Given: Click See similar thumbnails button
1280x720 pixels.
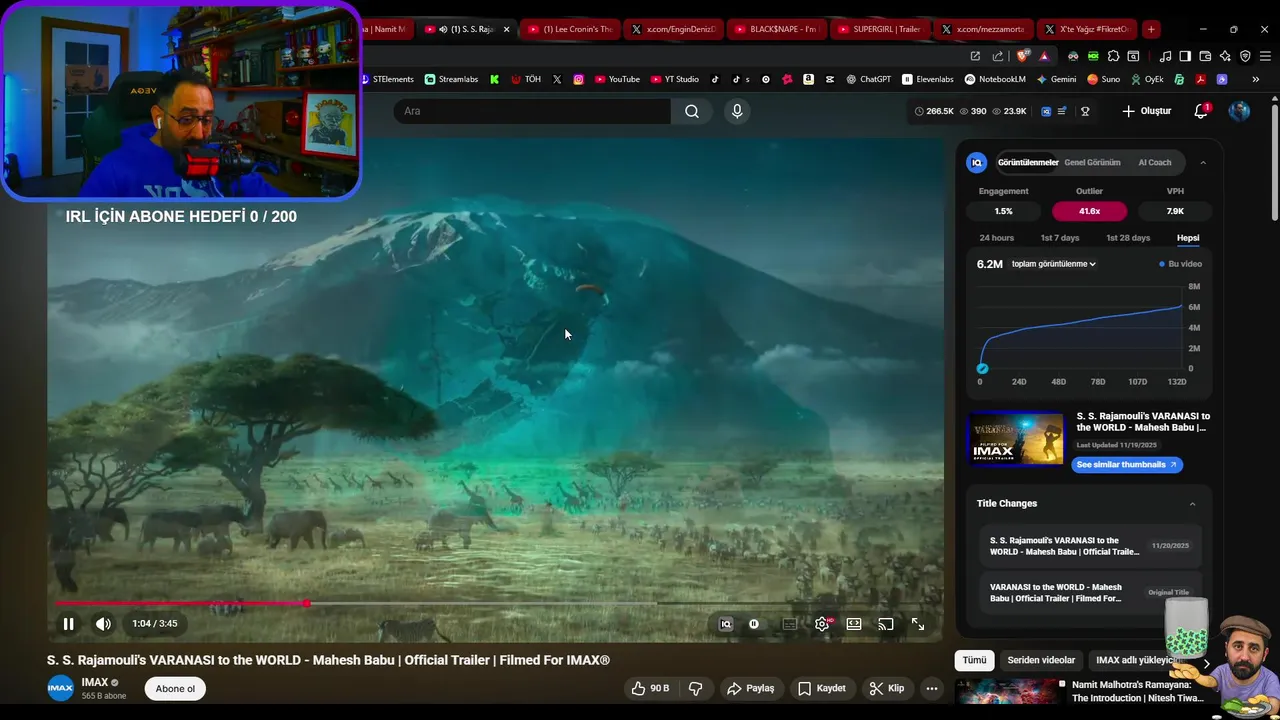Looking at the screenshot, I should coord(1127,464).
